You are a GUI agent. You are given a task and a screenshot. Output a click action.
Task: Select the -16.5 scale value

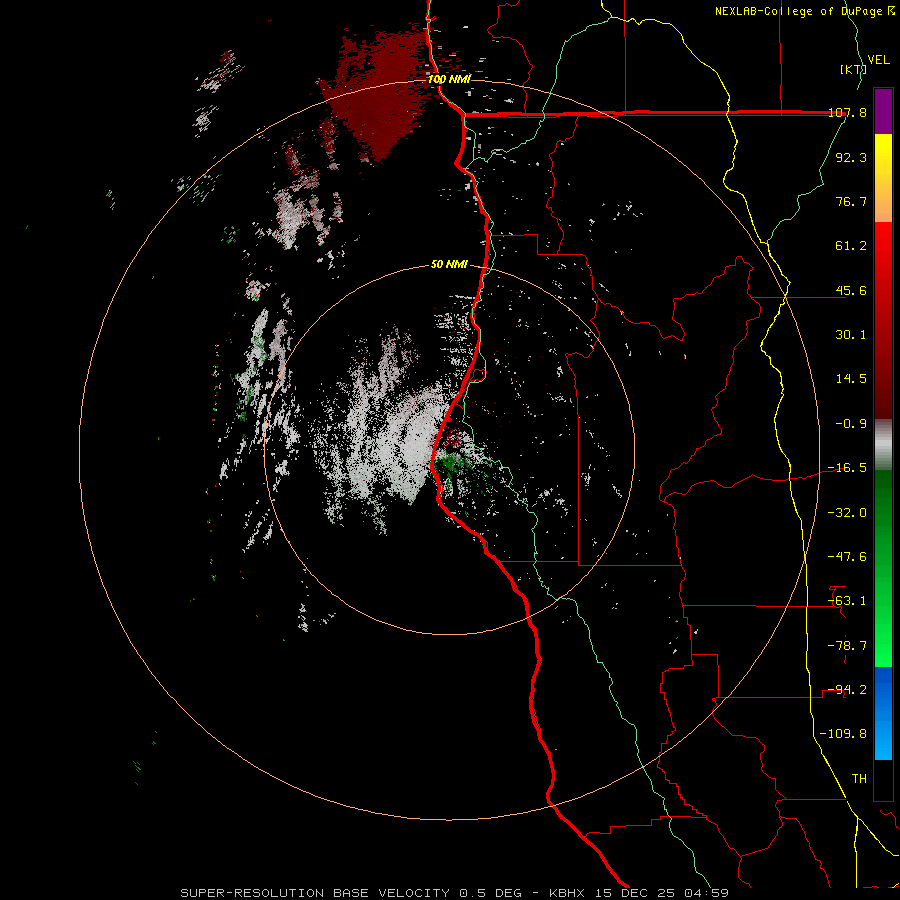pyautogui.click(x=847, y=468)
